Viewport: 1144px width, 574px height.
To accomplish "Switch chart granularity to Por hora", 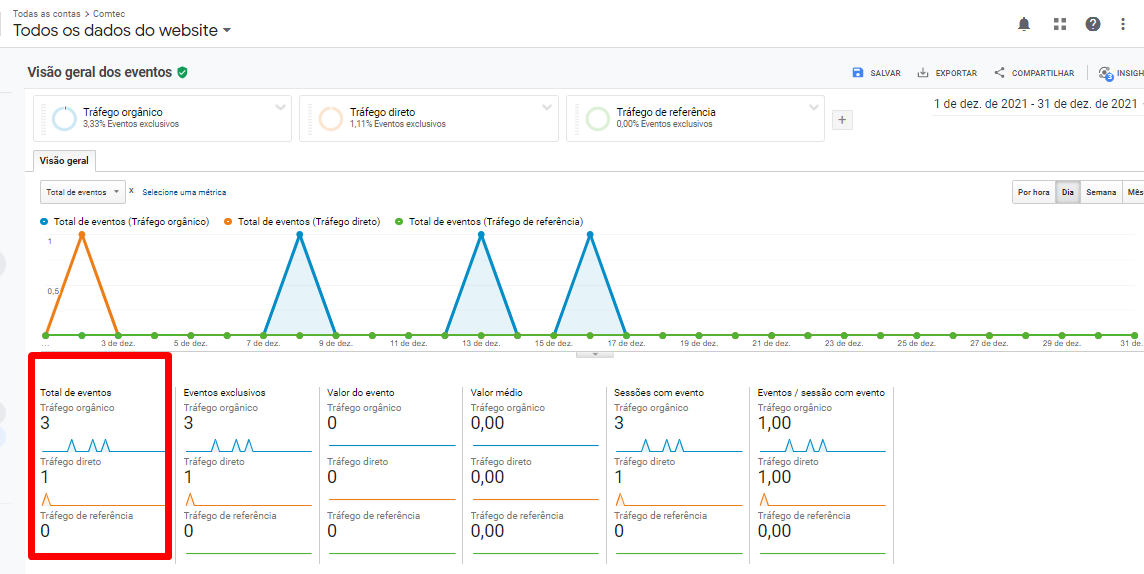I will tap(1033, 192).
